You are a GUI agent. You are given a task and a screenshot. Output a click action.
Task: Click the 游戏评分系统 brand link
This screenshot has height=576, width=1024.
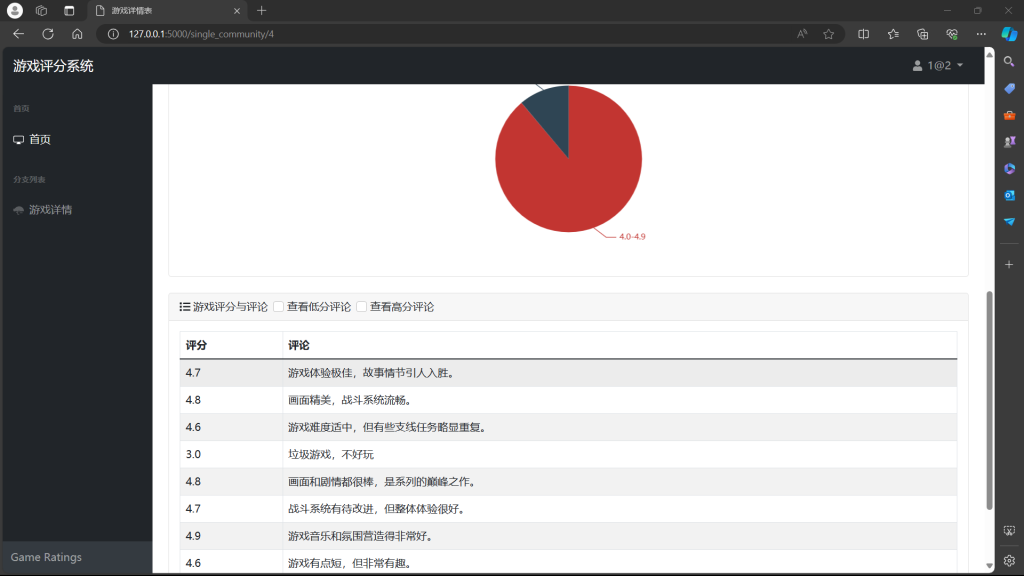tap(53, 66)
